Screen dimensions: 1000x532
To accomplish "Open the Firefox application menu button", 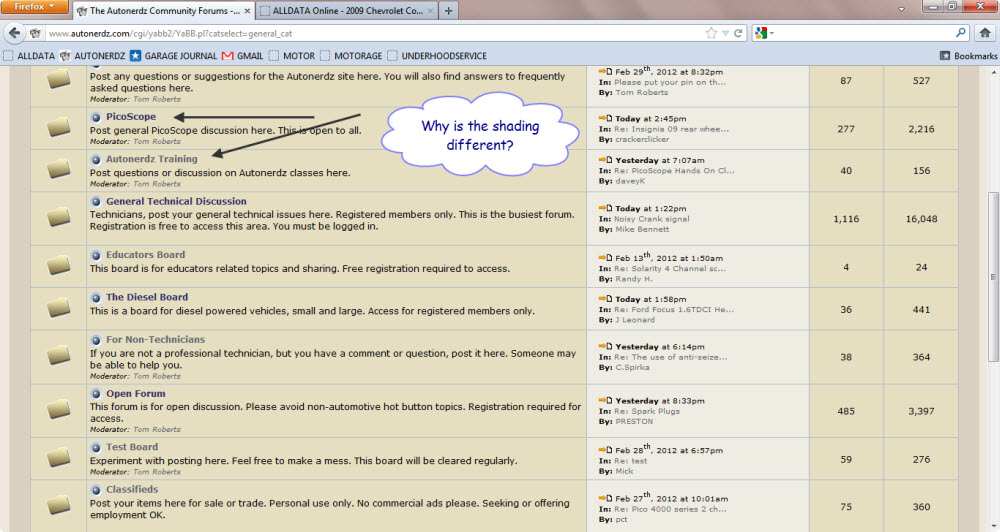I will (34, 7).
